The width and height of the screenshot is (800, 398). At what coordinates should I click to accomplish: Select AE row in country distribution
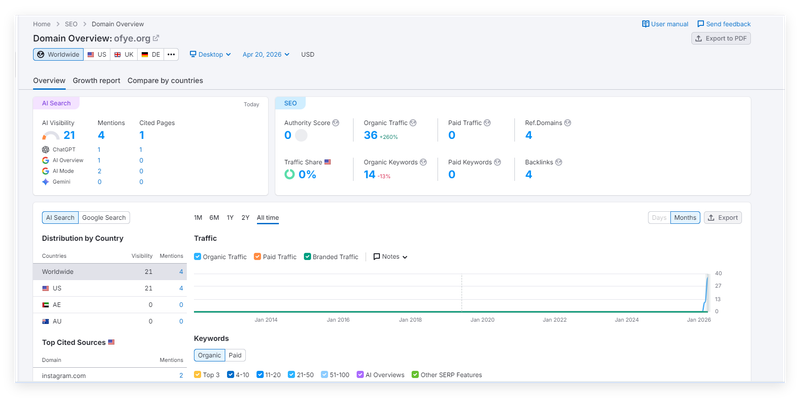(x=110, y=305)
